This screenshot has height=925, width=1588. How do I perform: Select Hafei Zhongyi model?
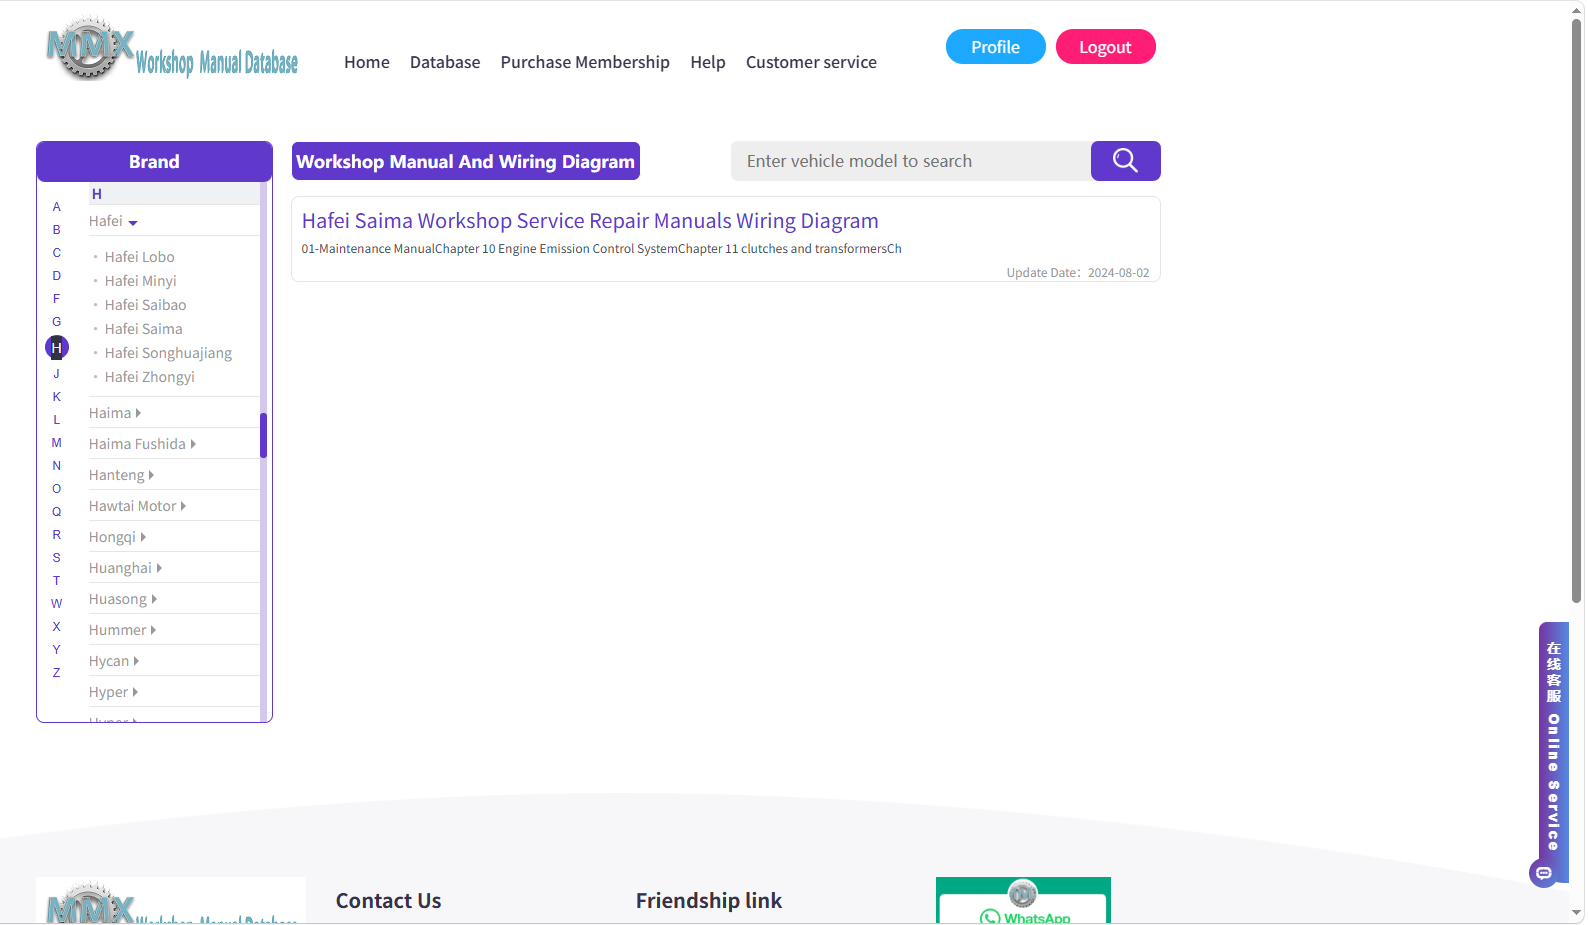tap(149, 377)
